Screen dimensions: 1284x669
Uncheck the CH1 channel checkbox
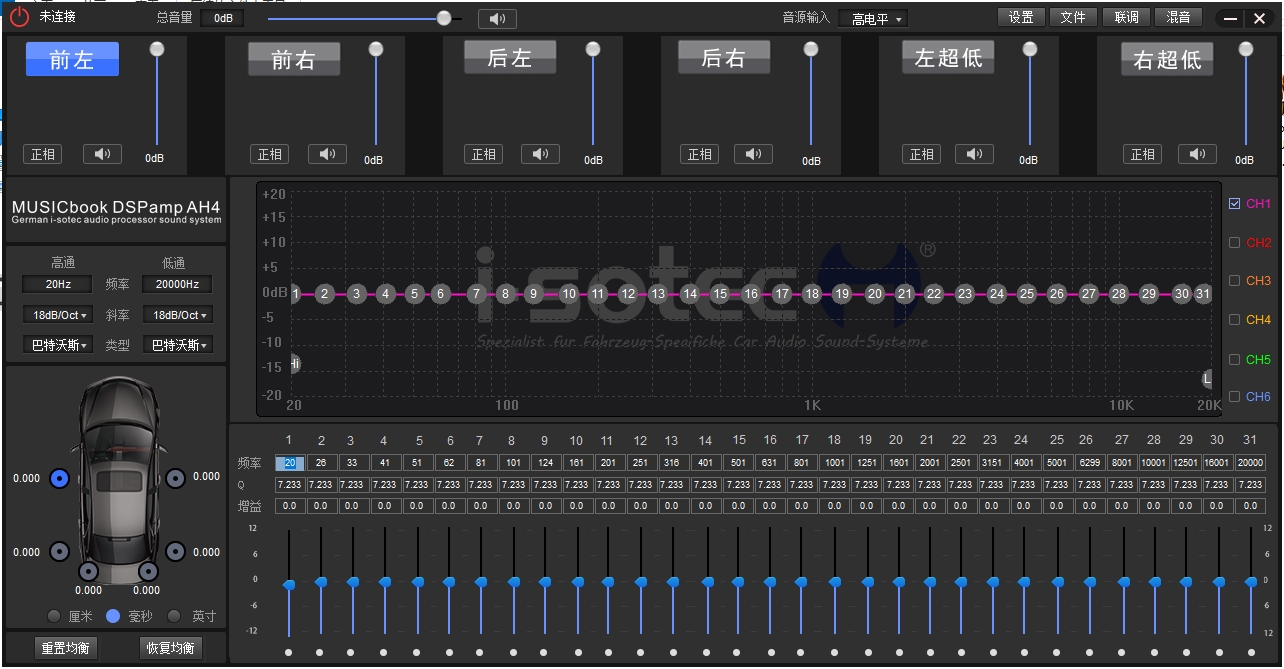[x=1235, y=204]
